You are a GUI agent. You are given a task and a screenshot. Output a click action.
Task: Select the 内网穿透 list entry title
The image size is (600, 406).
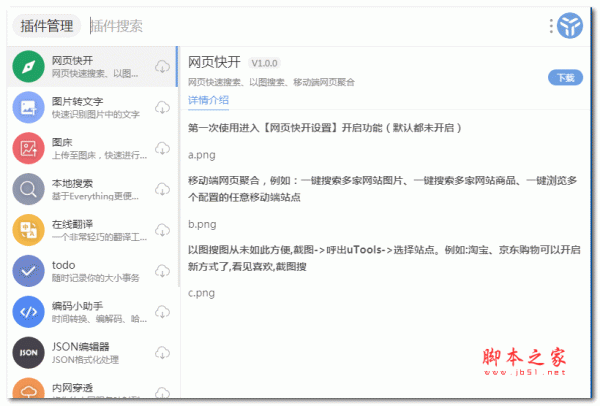(x=72, y=388)
